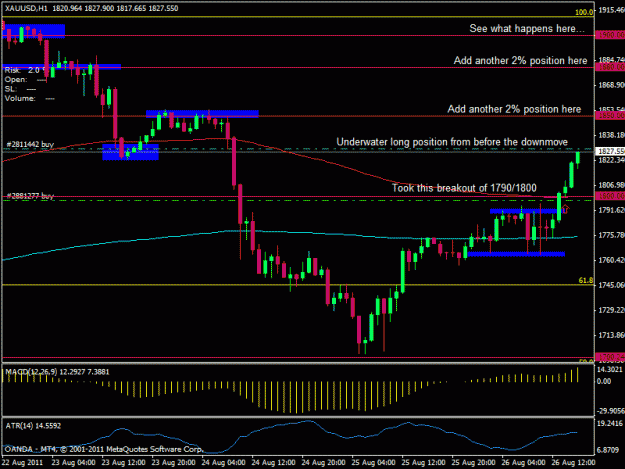Screen dimensions: 625x469
Task: Click the '23 Aug 12:00' time label
Action: (x=123, y=463)
